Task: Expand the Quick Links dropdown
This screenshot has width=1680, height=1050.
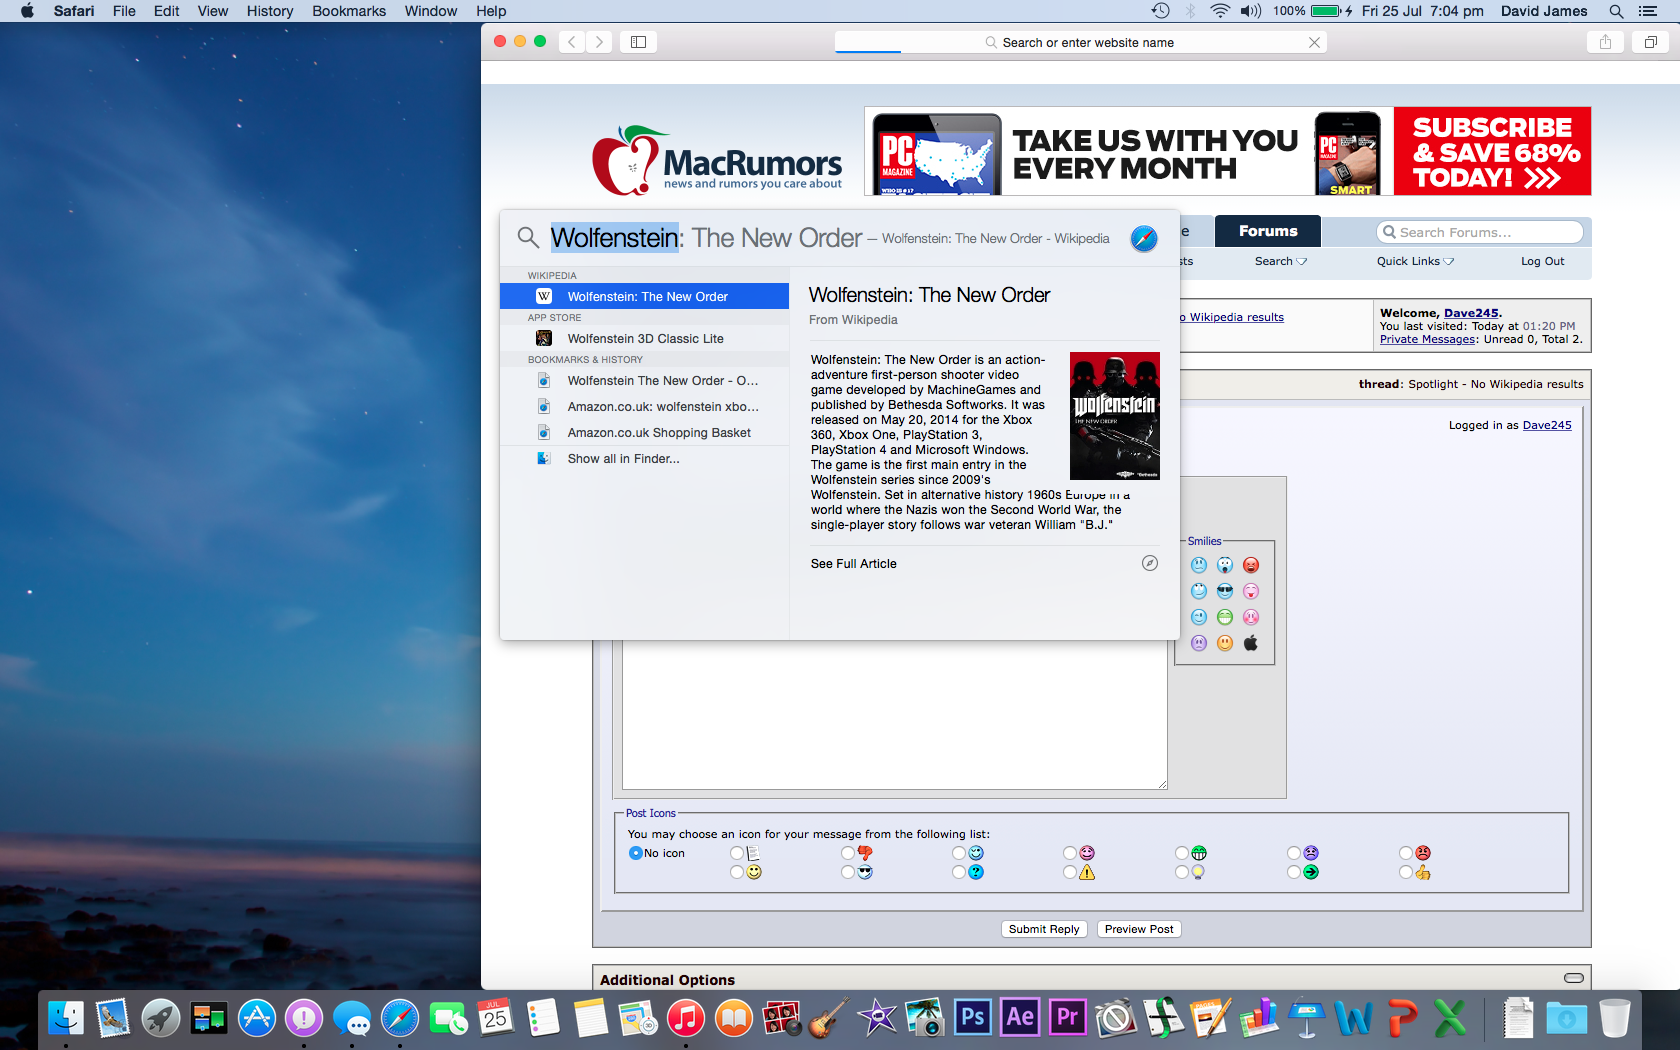Action: (1415, 261)
